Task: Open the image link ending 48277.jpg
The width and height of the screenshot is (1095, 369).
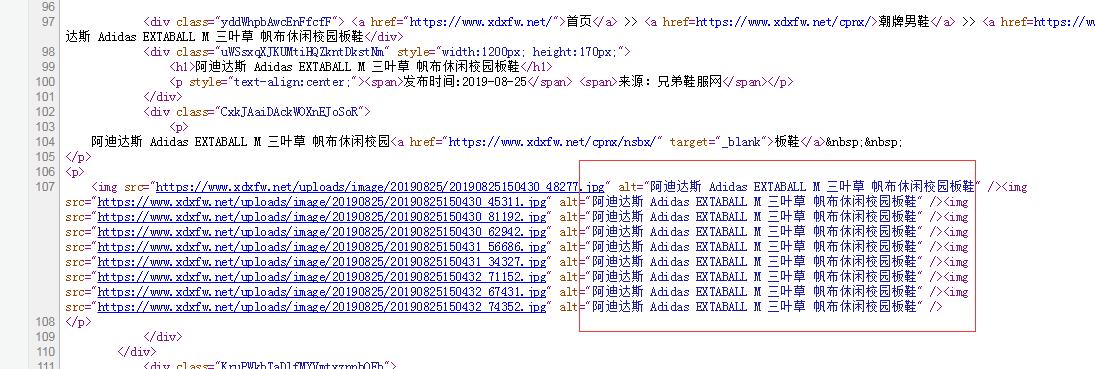Action: [380, 187]
